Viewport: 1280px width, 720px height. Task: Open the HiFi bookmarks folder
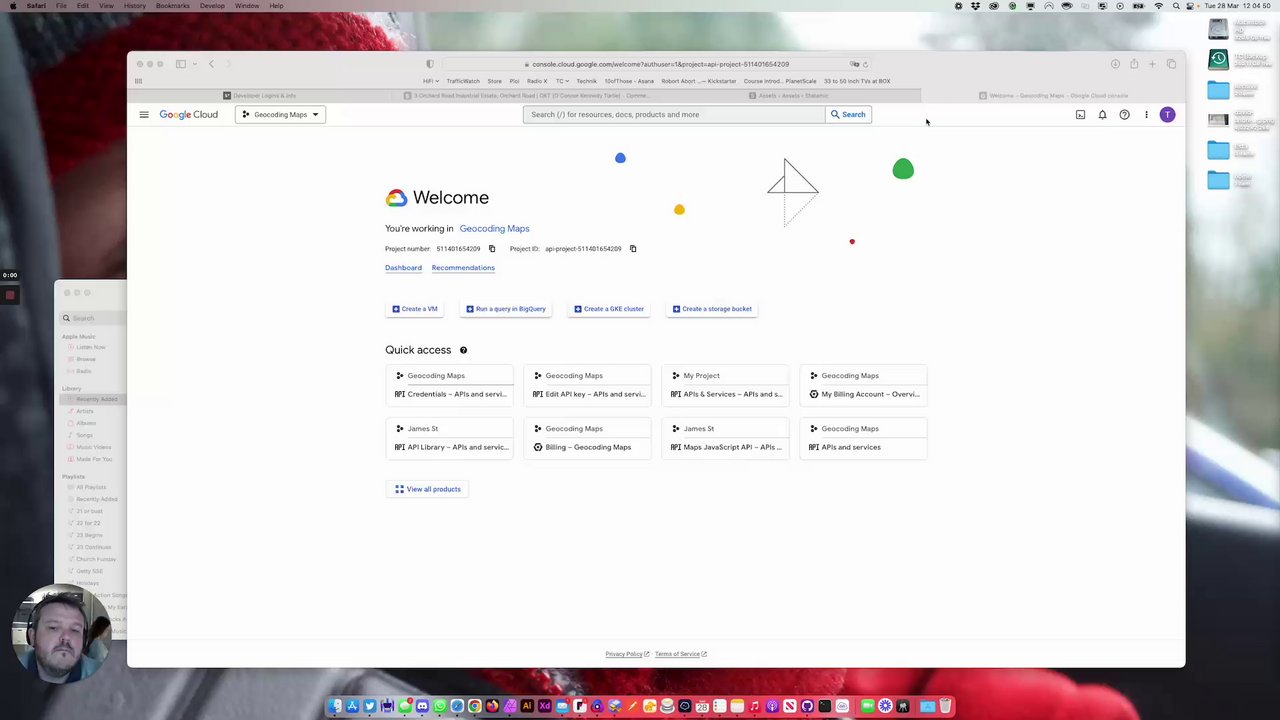431,81
